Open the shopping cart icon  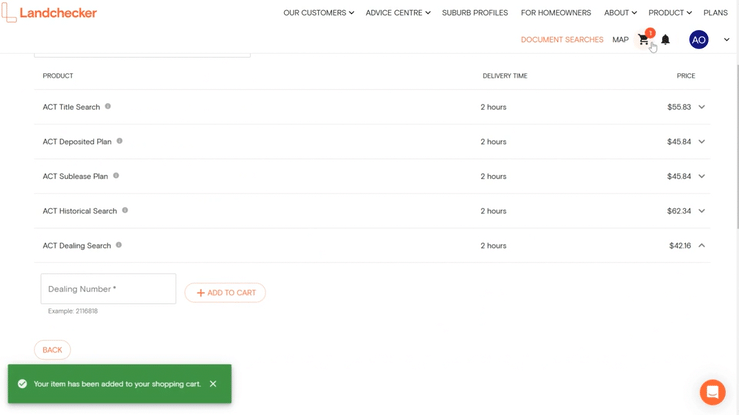(644, 40)
